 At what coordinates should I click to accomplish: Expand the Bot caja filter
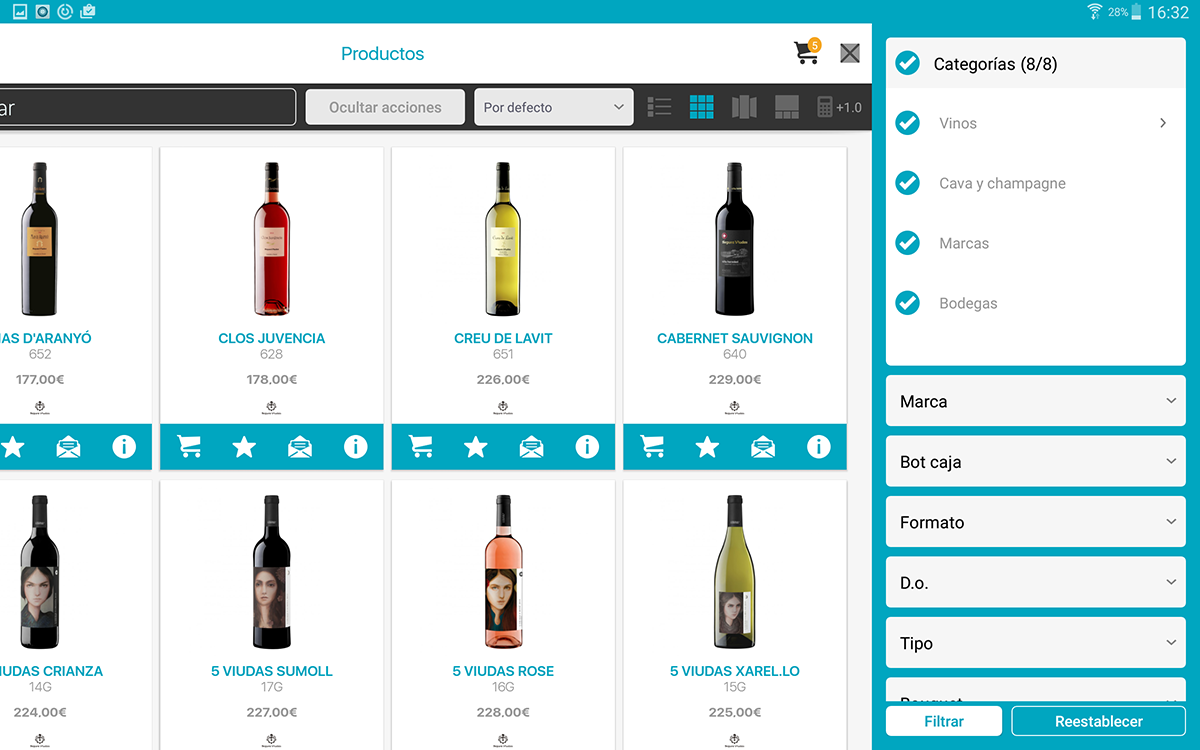point(1036,461)
